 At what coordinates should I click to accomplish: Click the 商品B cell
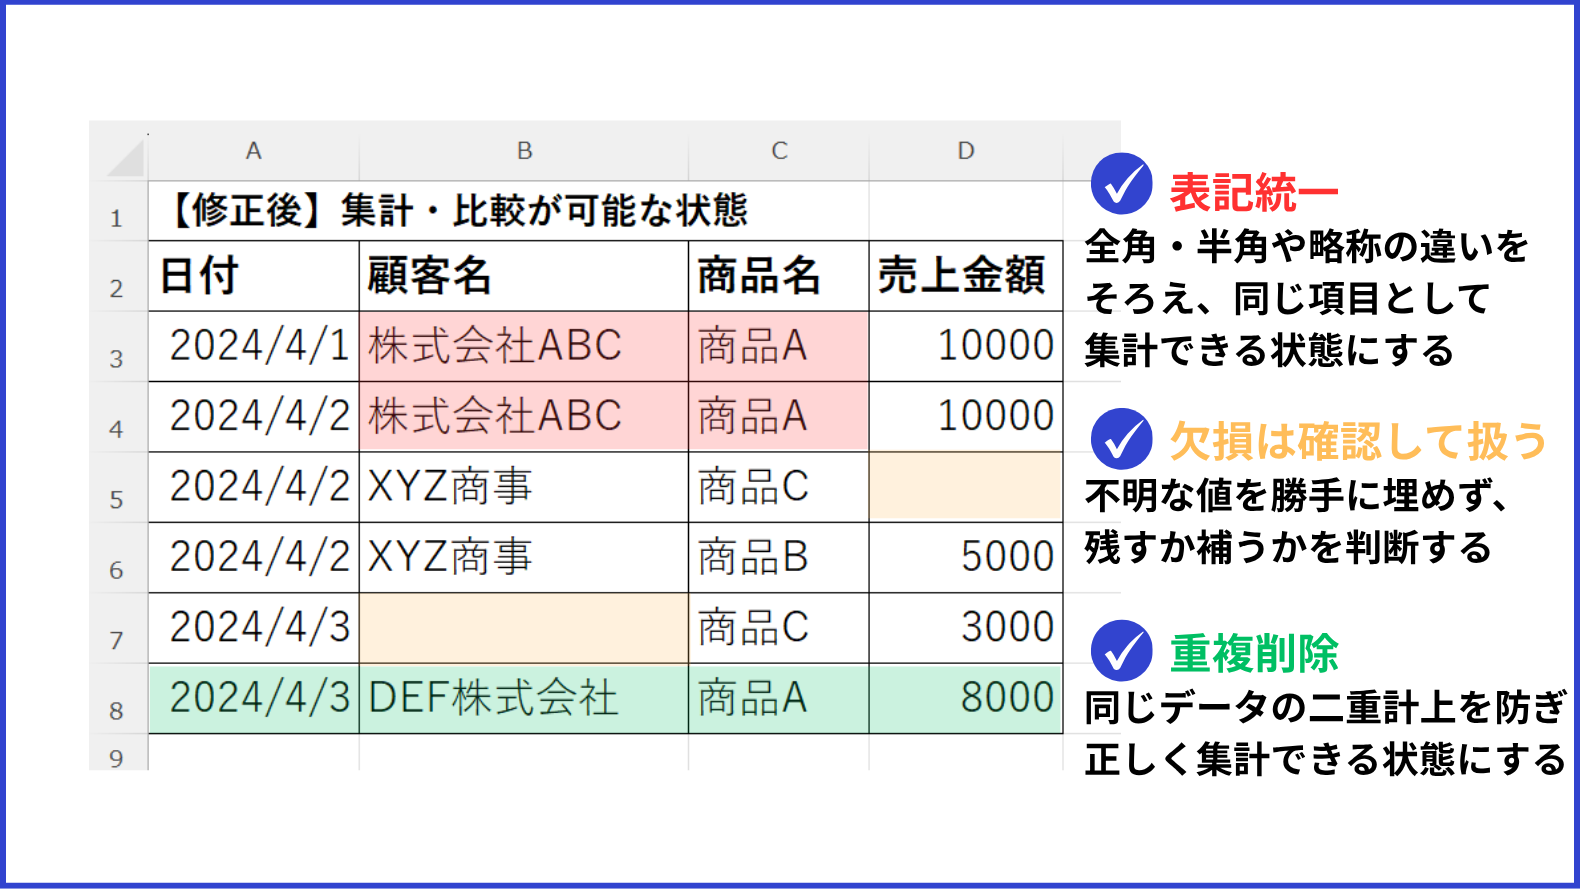point(779,558)
